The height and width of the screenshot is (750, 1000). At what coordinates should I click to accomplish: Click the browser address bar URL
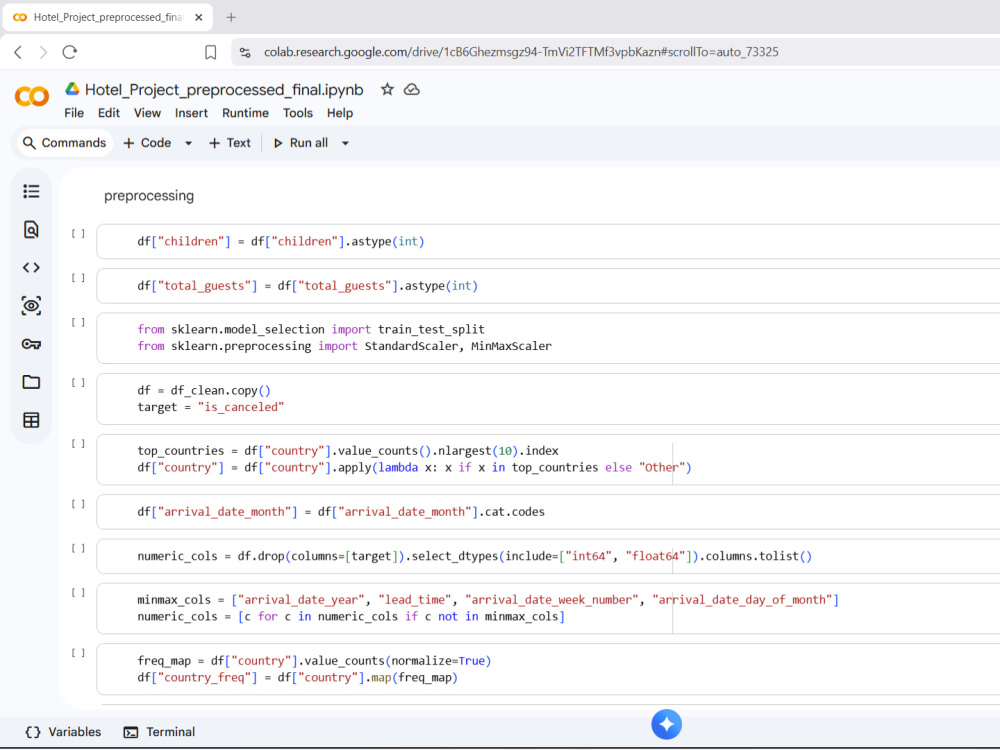(x=521, y=52)
